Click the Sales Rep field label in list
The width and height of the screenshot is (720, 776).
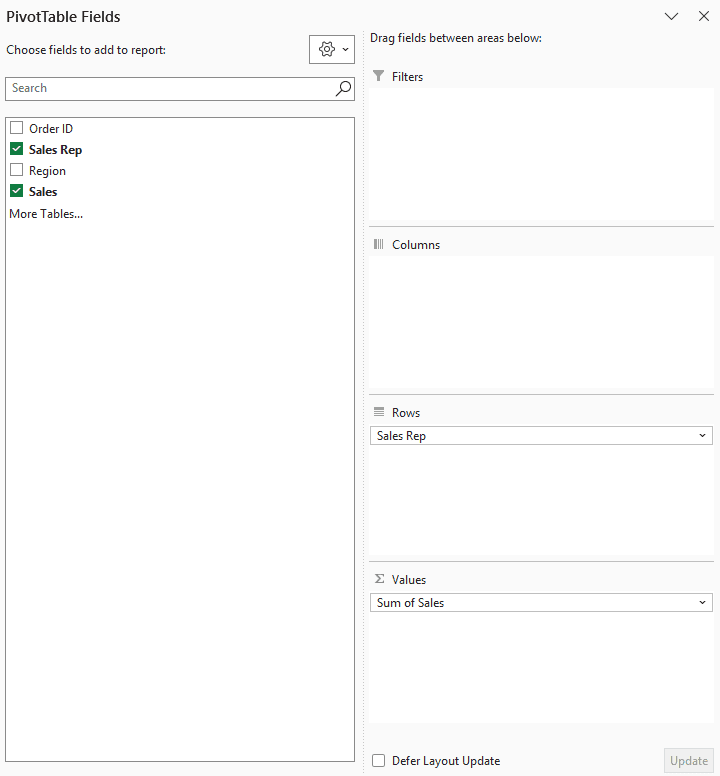(55, 149)
